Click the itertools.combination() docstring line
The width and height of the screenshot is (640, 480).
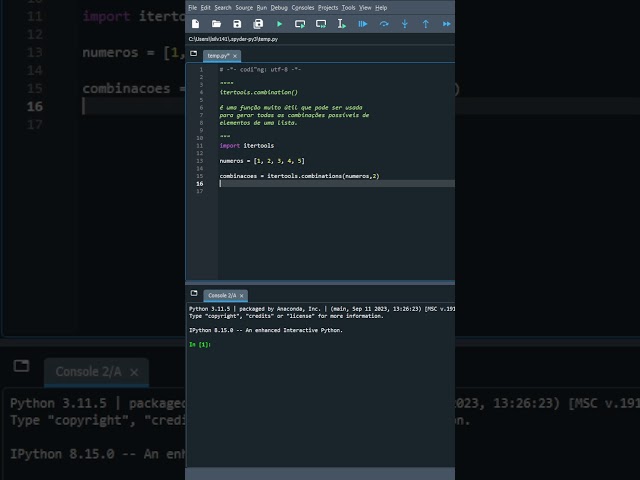(x=259, y=92)
